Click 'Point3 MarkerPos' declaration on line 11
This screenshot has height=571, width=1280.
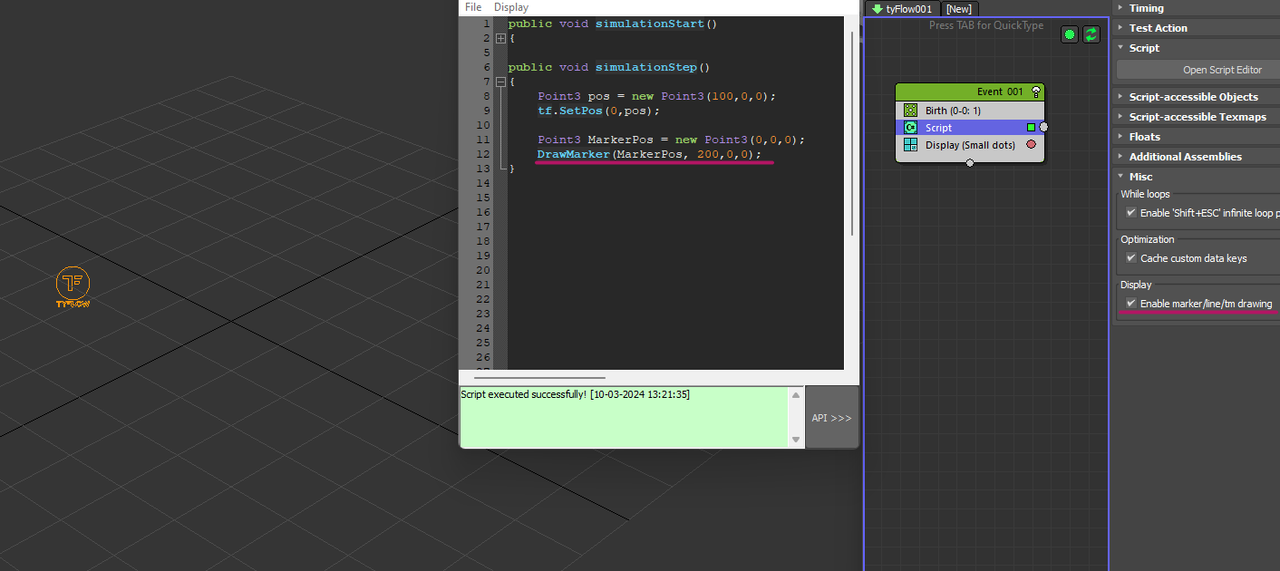point(671,140)
